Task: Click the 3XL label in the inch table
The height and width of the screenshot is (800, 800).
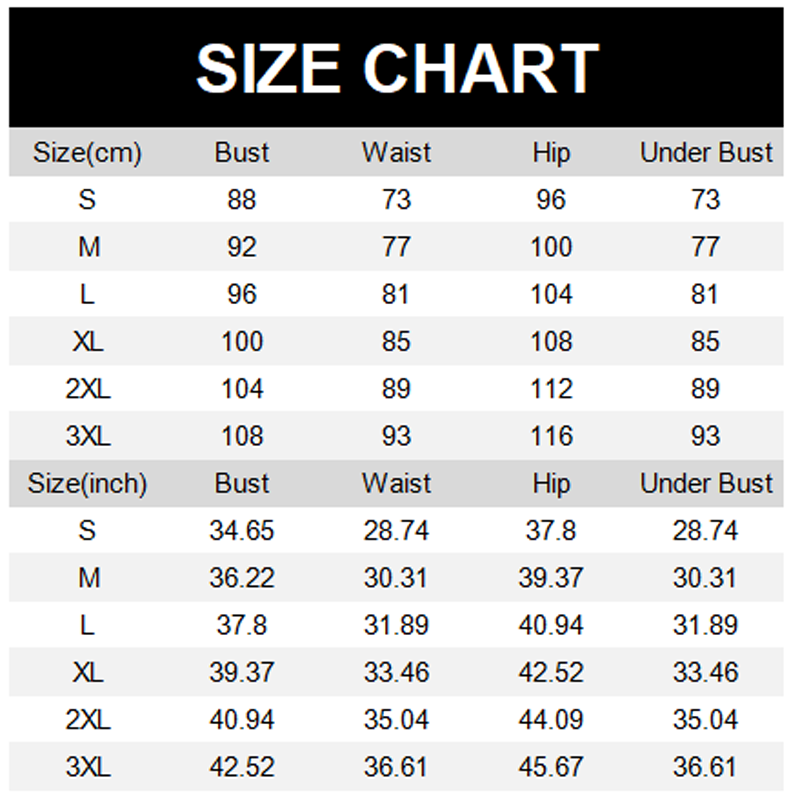Action: 88,767
